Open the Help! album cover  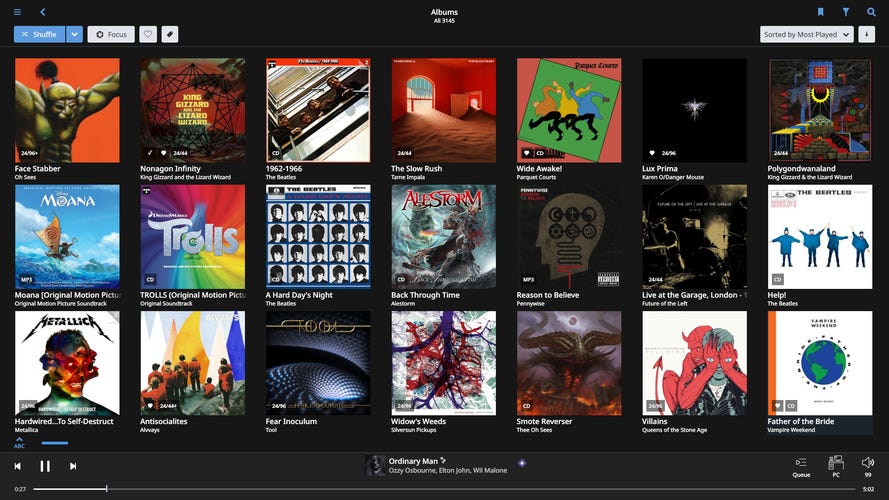[820, 237]
